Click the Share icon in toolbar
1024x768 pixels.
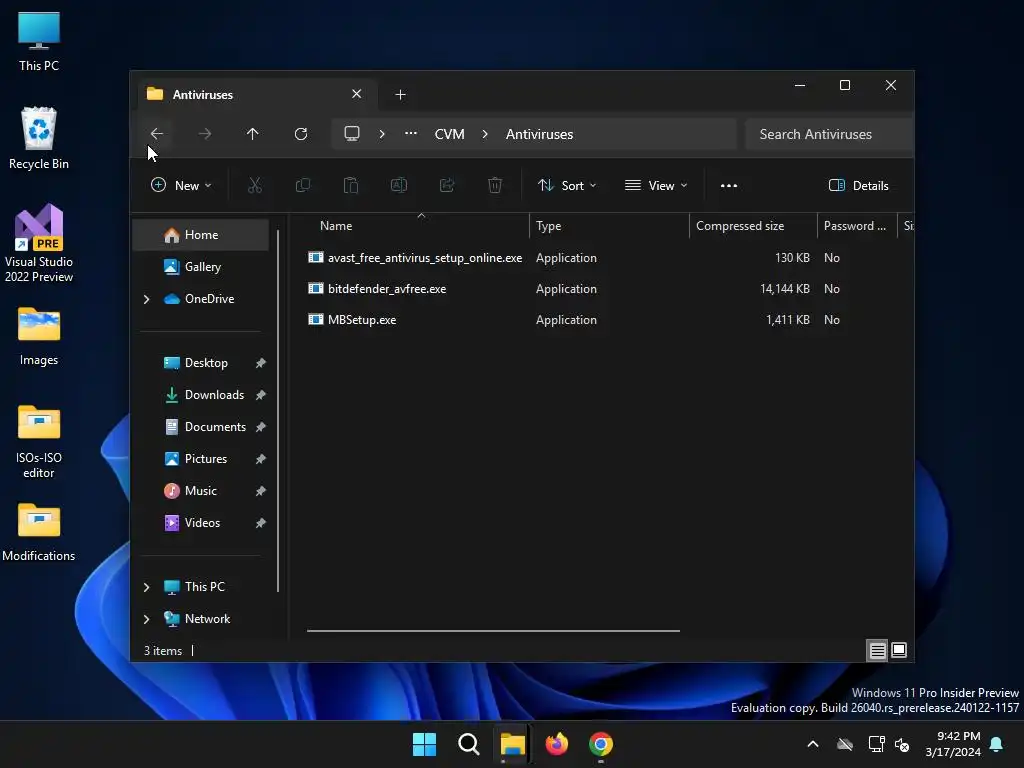(447, 185)
